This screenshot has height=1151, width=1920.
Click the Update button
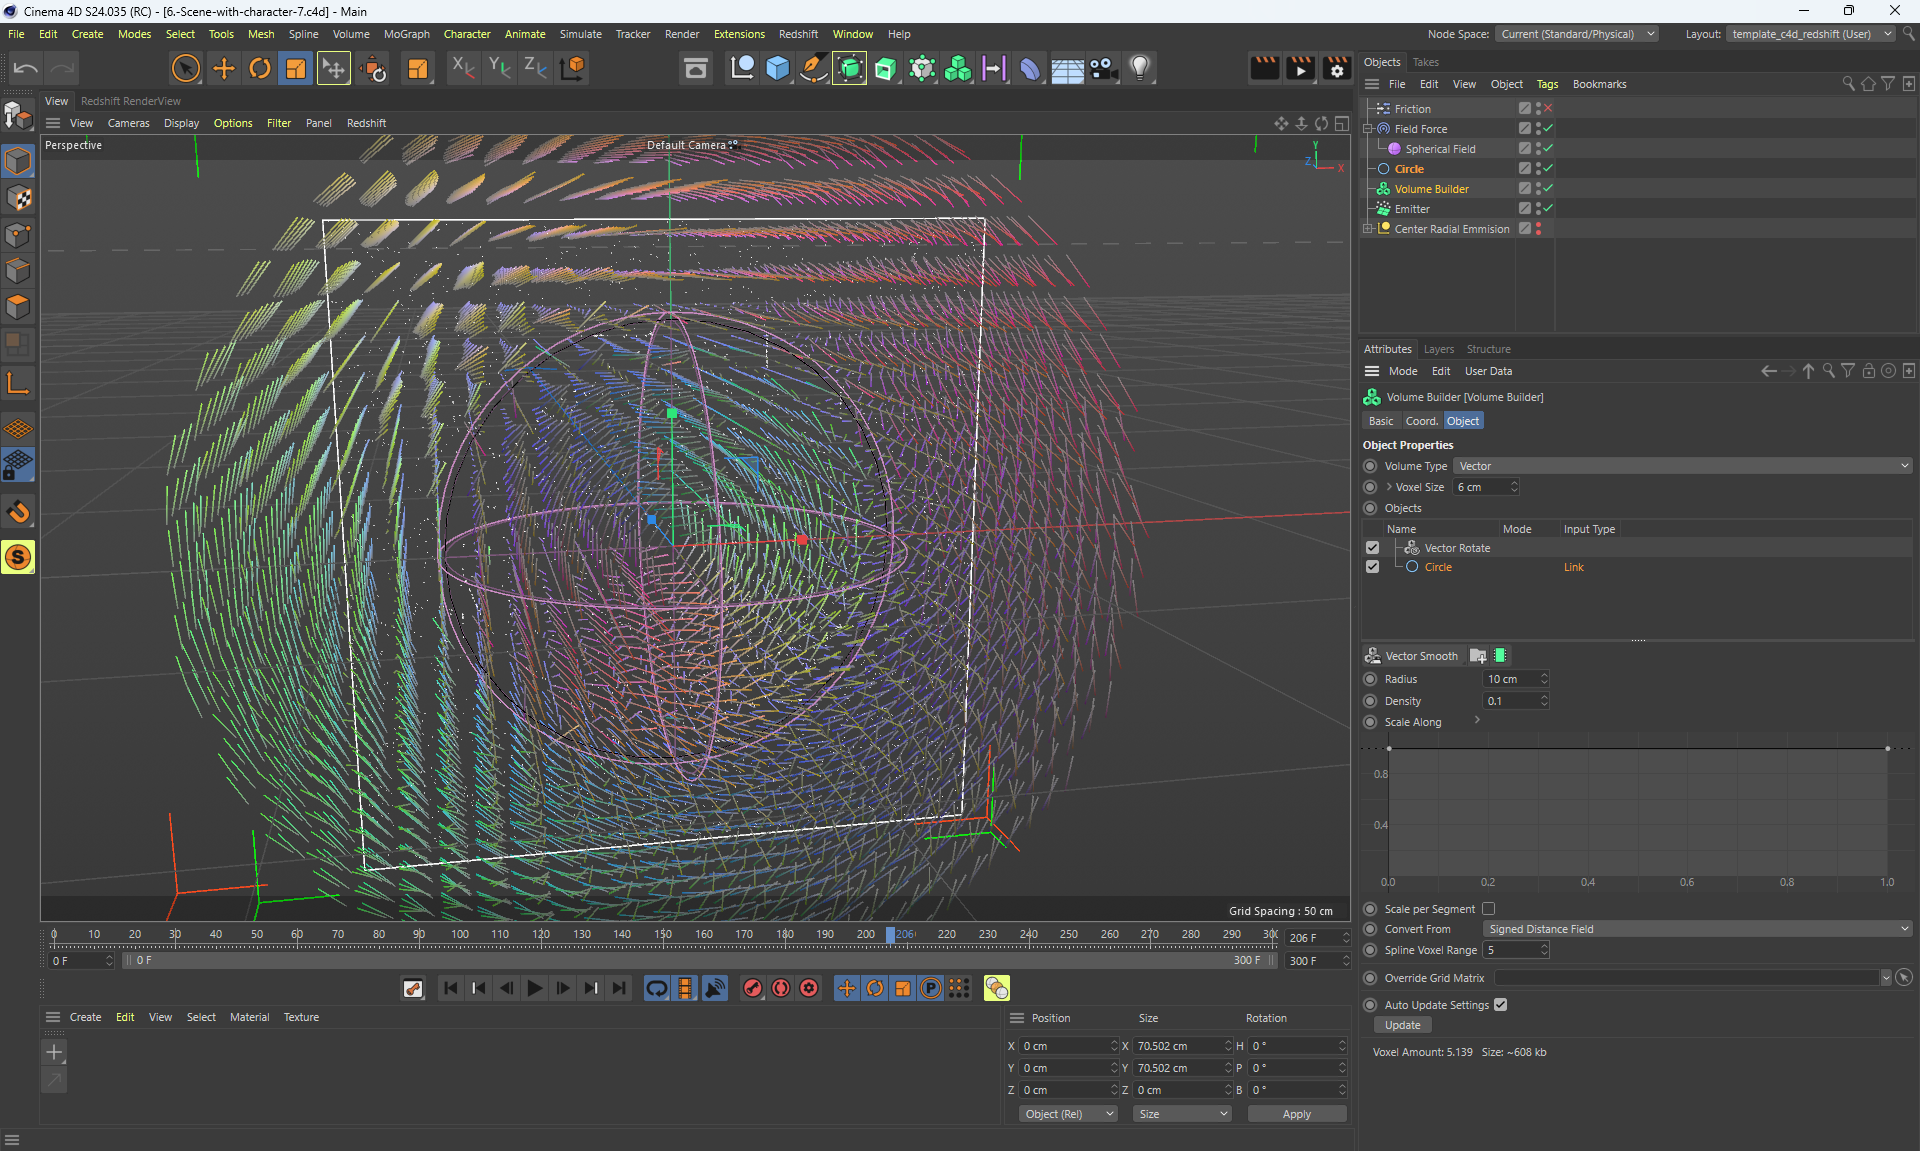1402,1025
